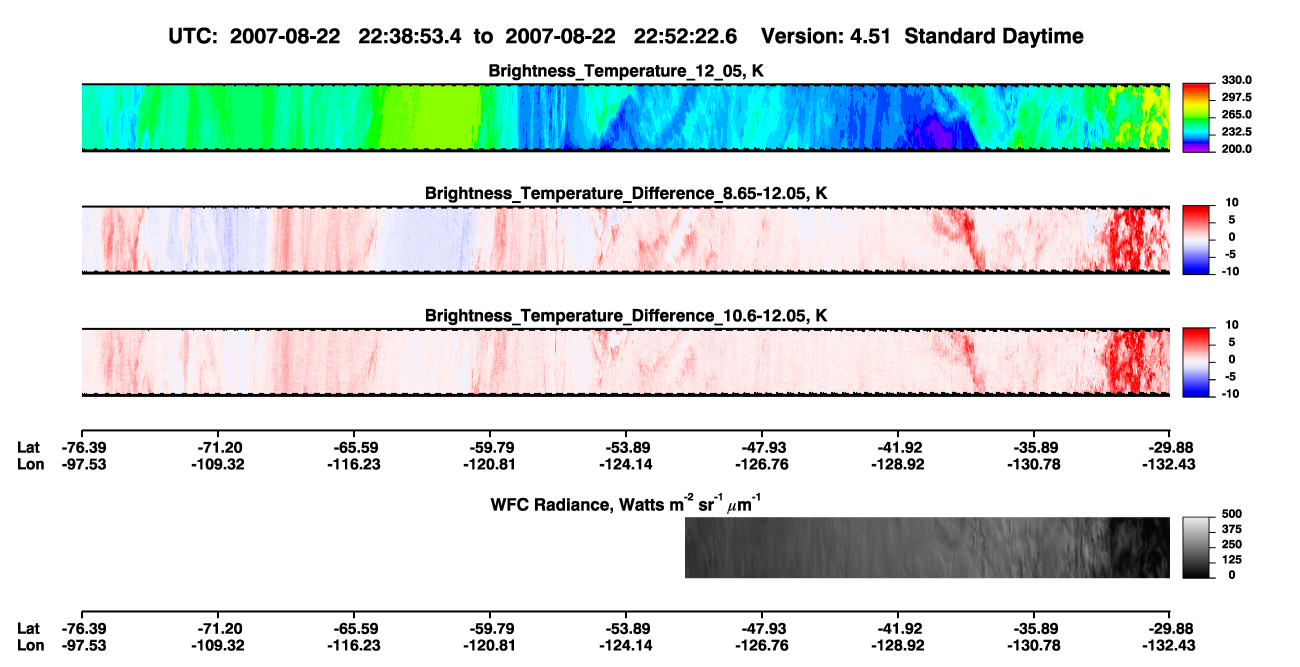Click the 'Brightness_Temperature_Difference_10.6-12.05, K' title

coord(626,315)
